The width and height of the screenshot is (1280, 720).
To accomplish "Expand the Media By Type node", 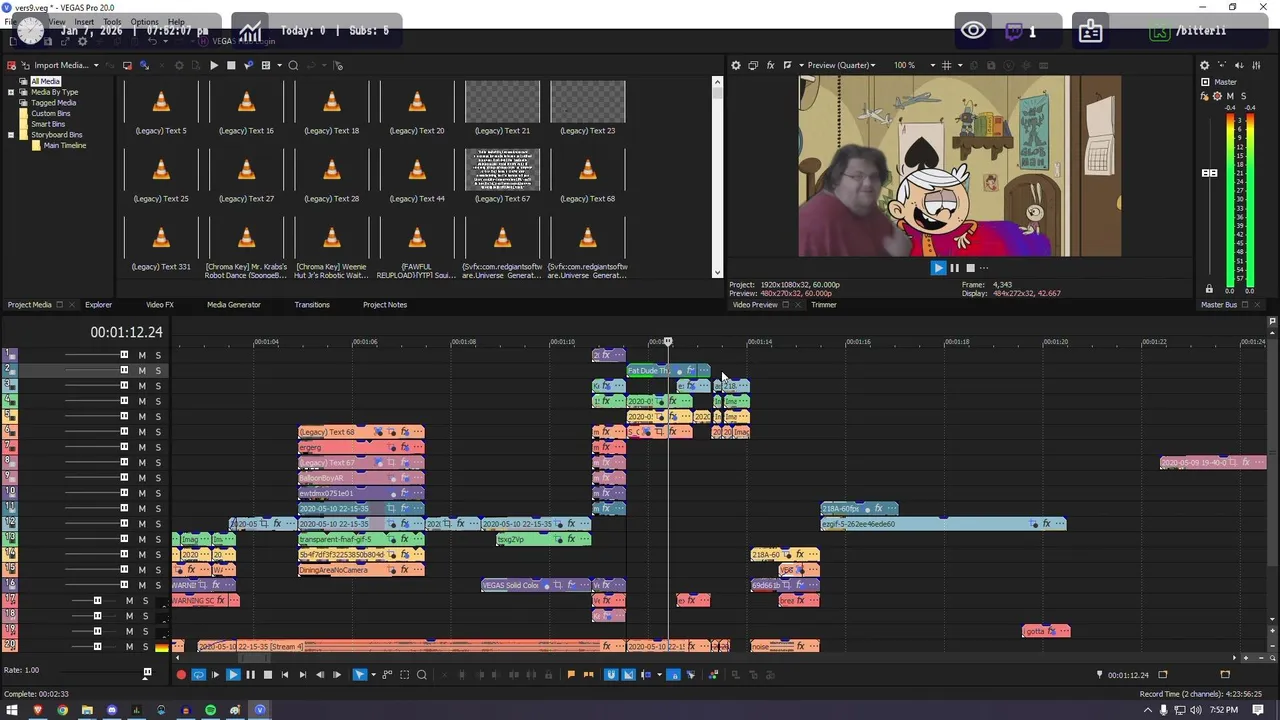I will point(11,92).
